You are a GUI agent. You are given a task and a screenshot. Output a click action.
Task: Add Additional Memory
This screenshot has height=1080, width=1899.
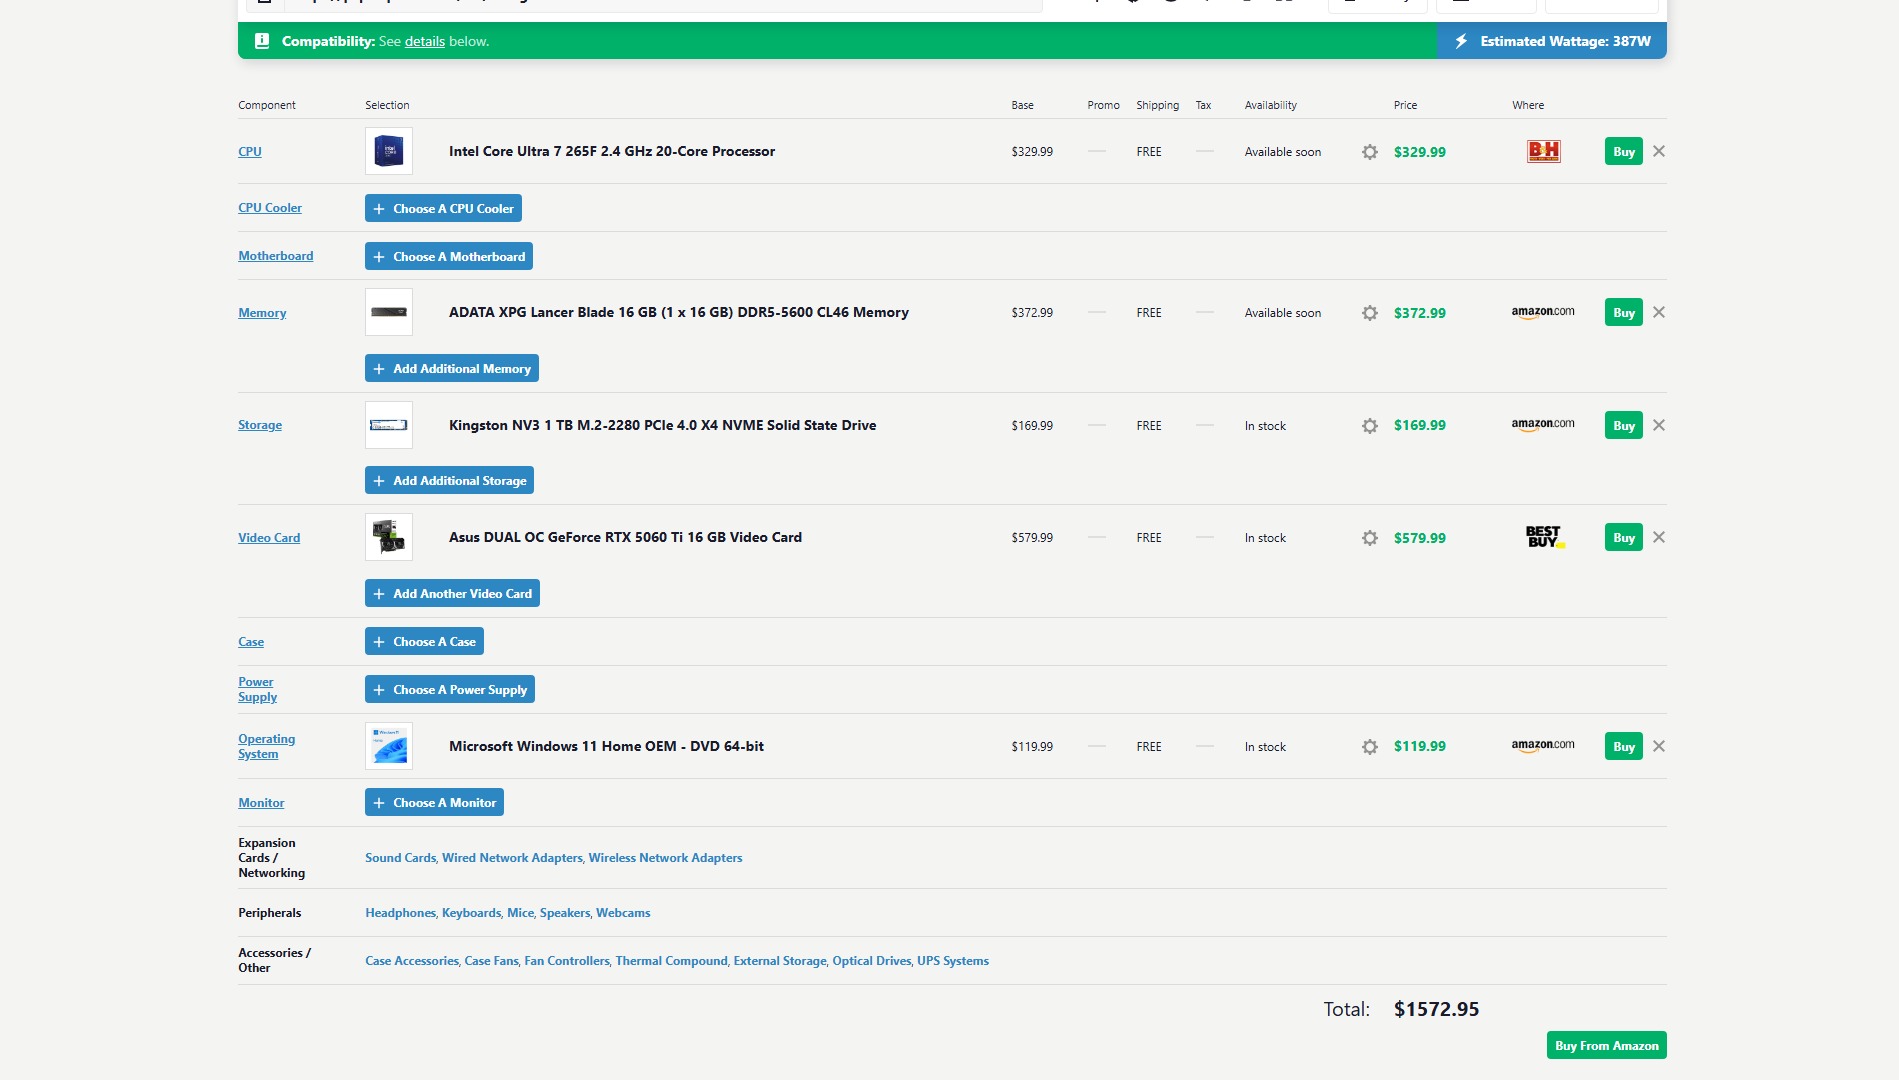click(x=452, y=368)
